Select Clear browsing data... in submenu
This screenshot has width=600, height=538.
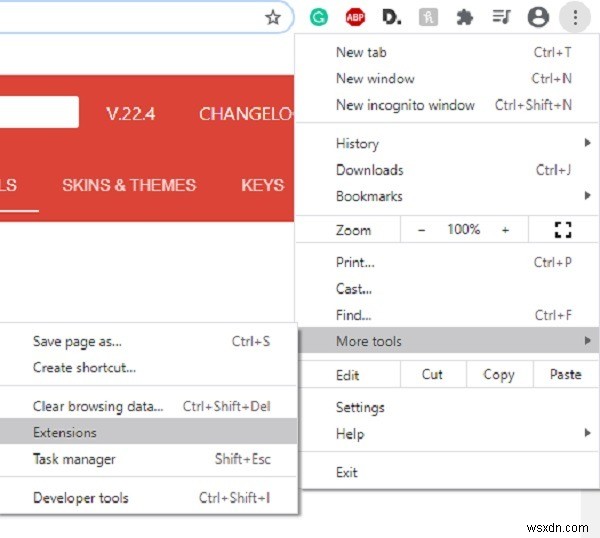(x=148, y=406)
